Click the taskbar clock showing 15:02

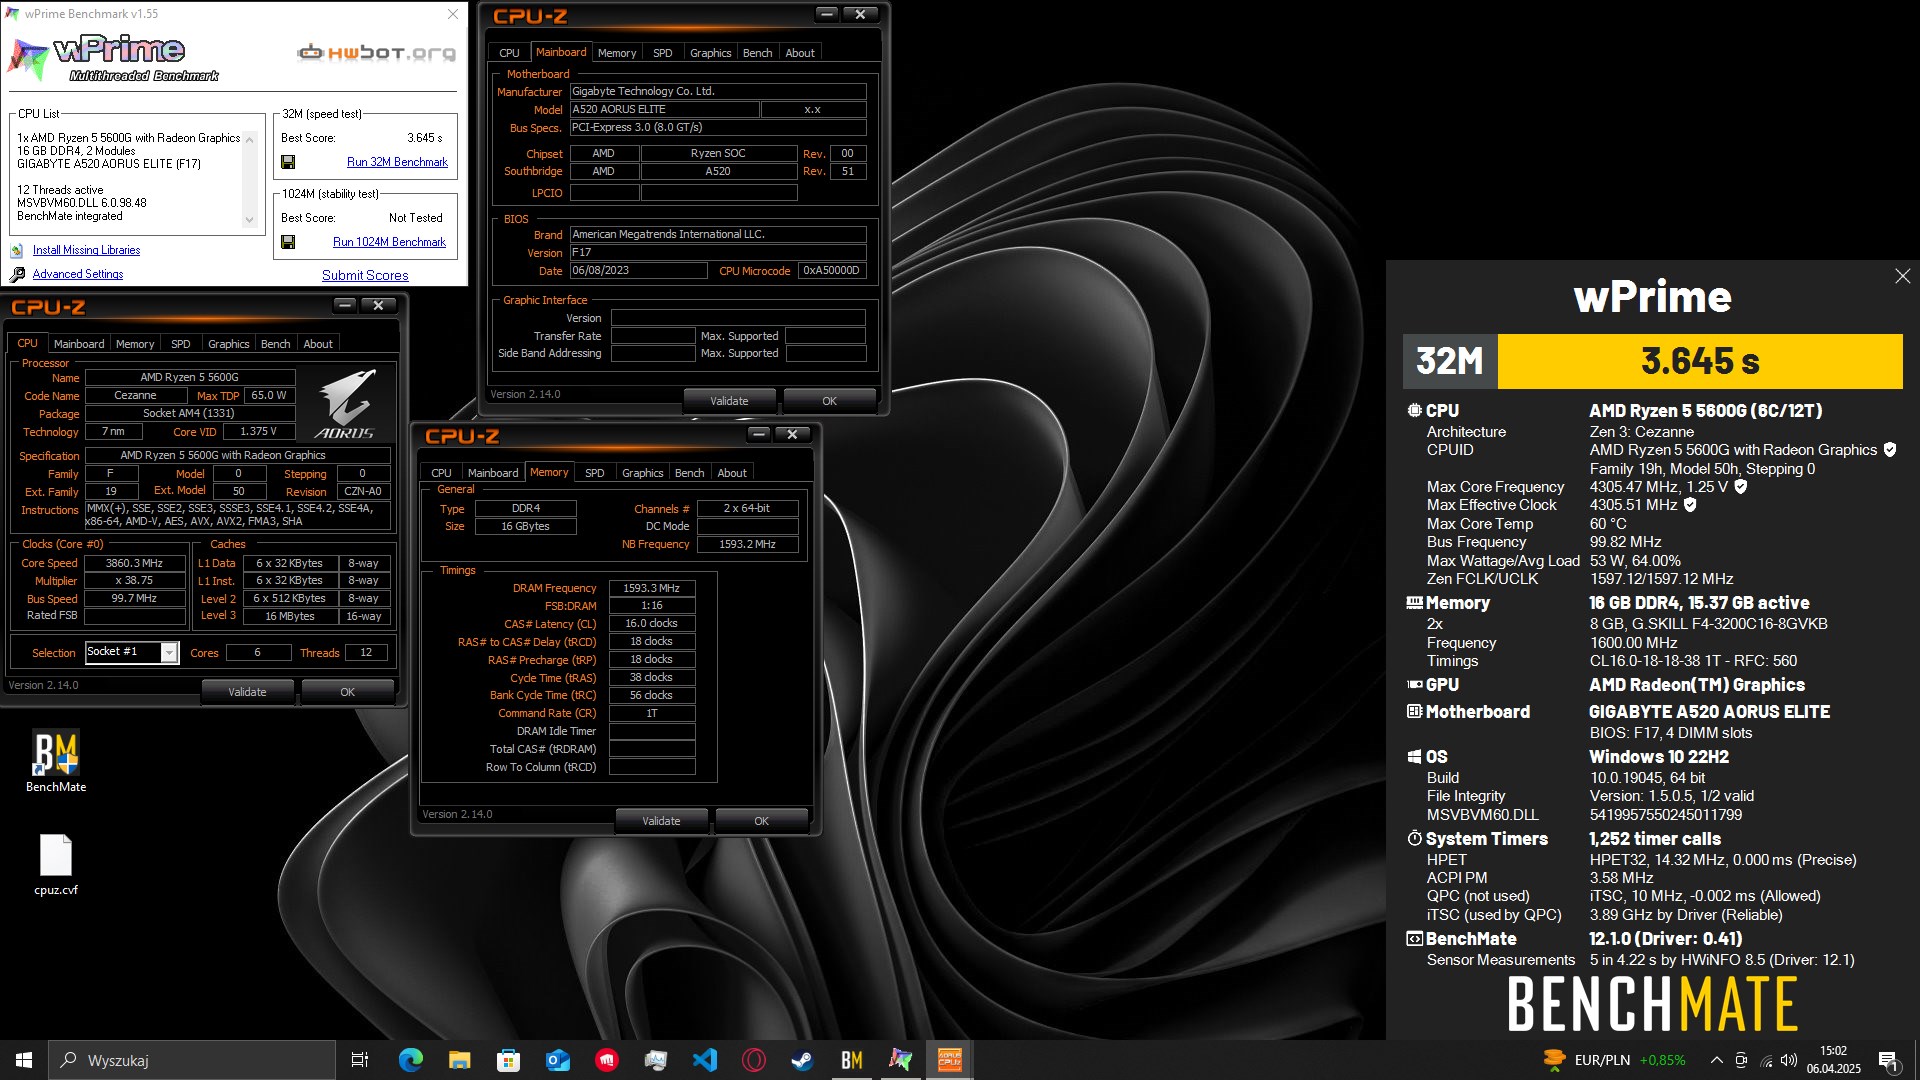pos(1833,1060)
